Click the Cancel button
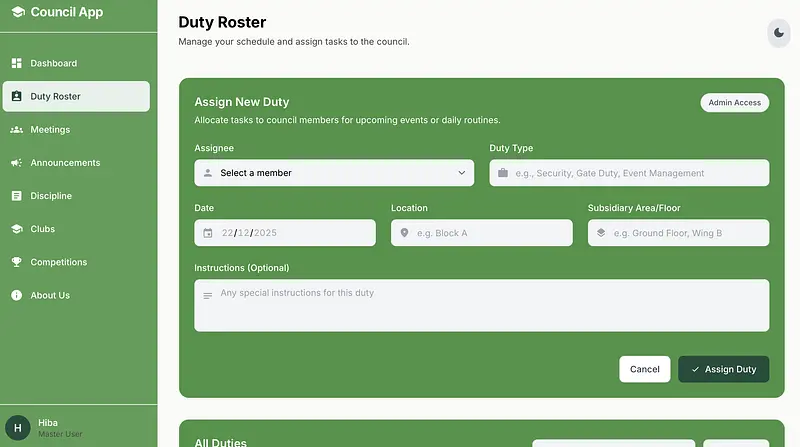Viewport: 800px width, 447px height. [644, 369]
